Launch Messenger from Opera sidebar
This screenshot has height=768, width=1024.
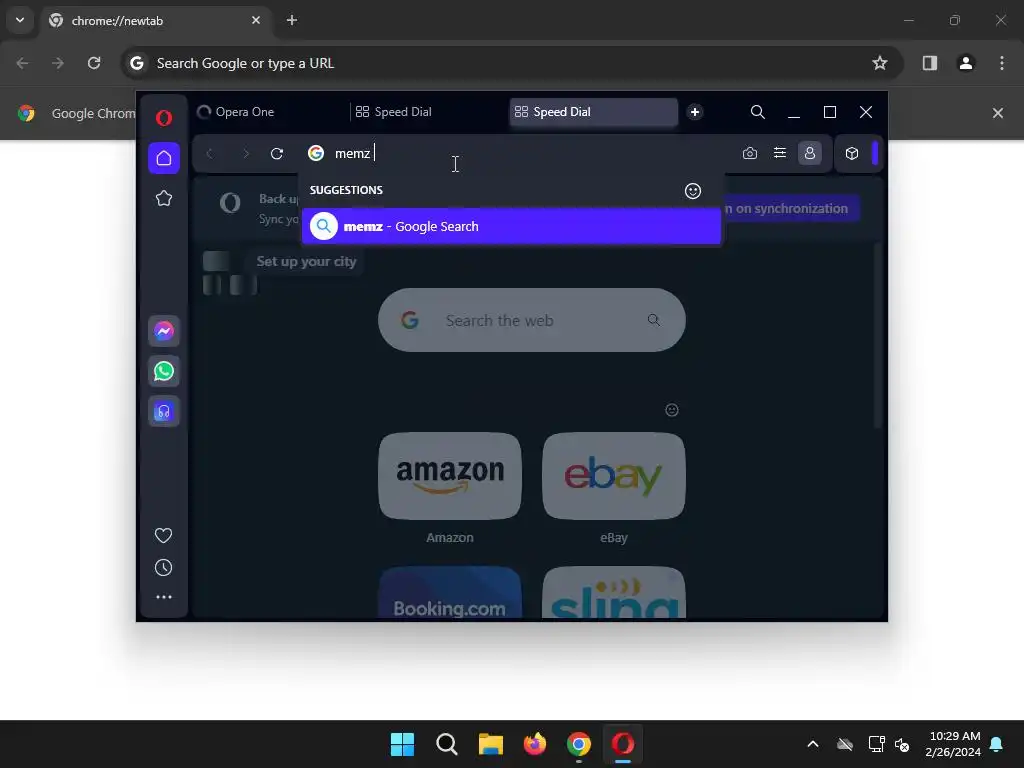(x=164, y=331)
